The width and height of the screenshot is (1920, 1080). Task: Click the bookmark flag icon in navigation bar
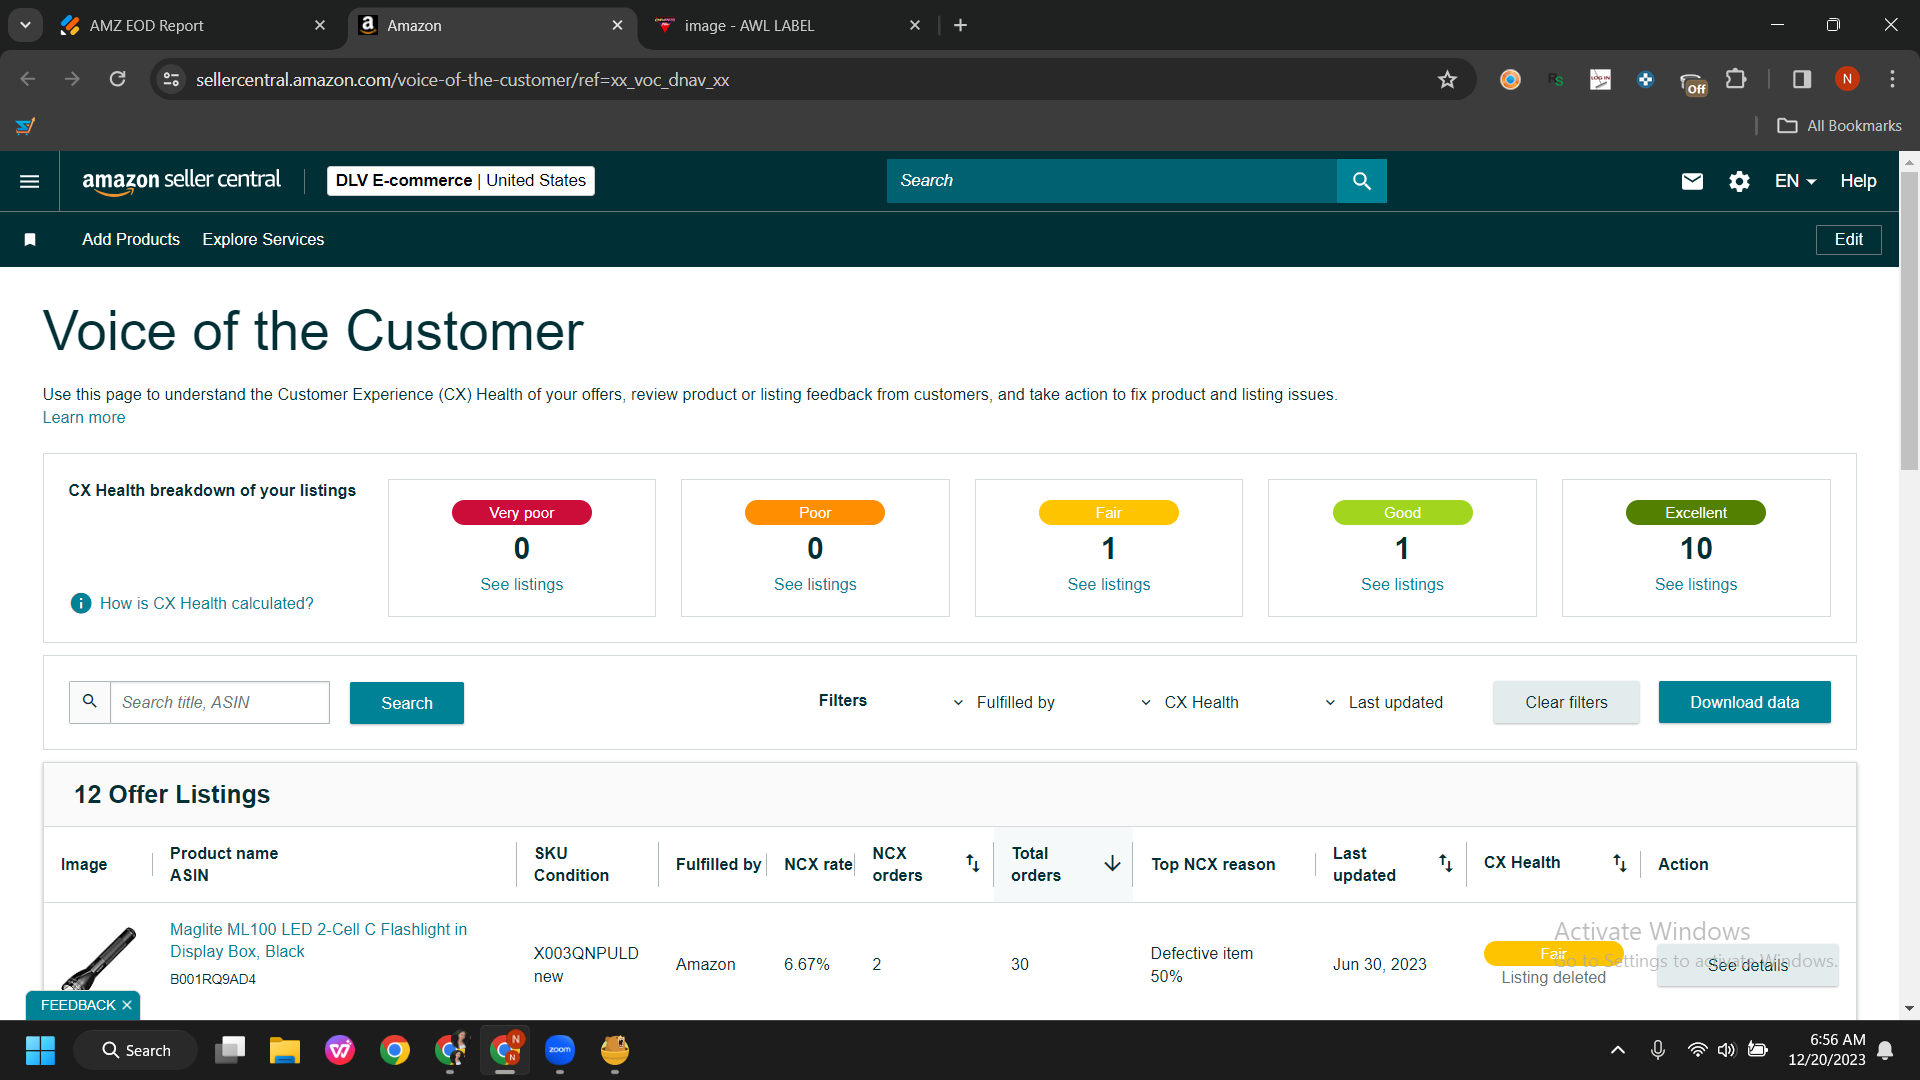tap(30, 239)
